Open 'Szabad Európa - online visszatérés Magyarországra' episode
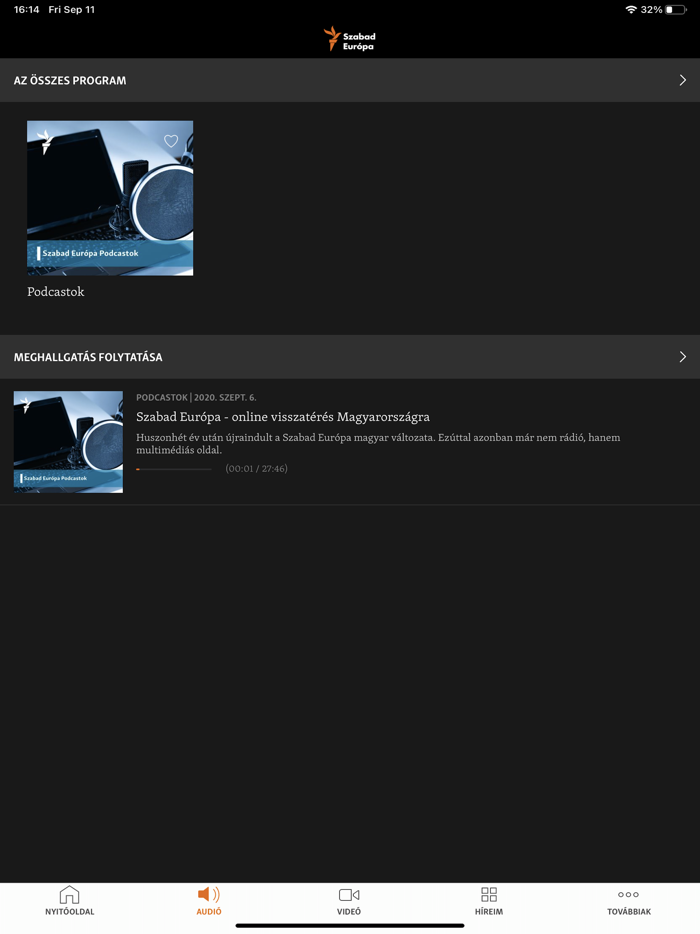700x934 pixels. pyautogui.click(x=283, y=417)
